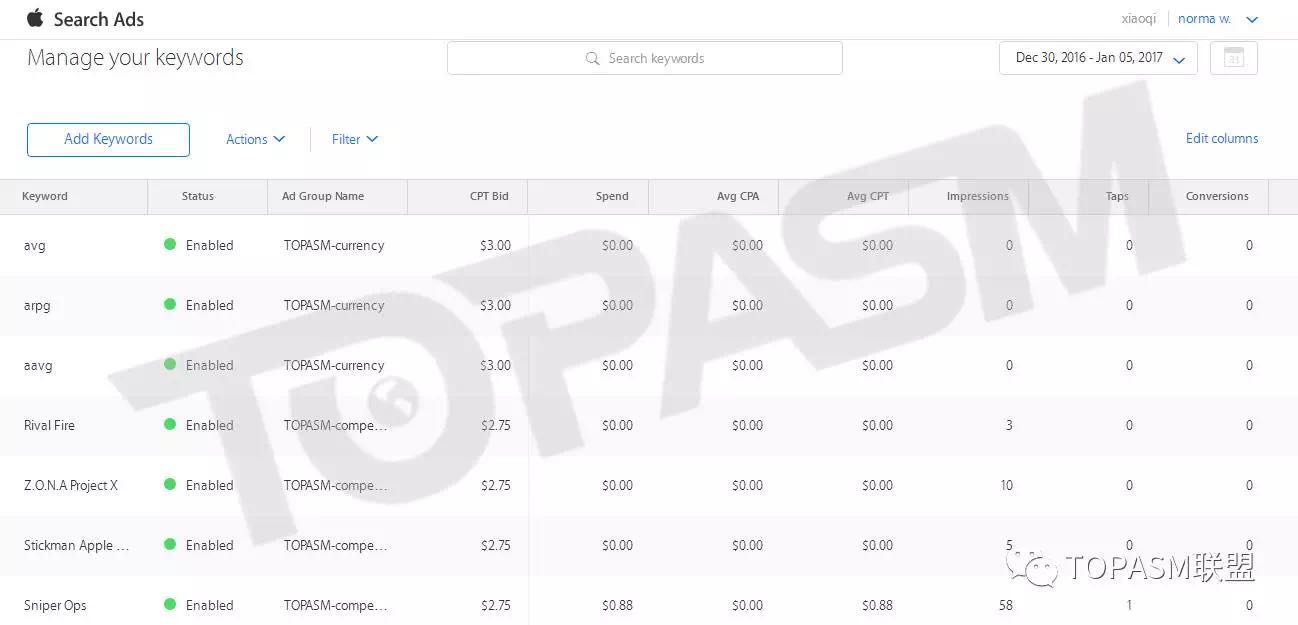1298x625 pixels.
Task: Click green status dot for Sniper Ops
Action: [170, 605]
